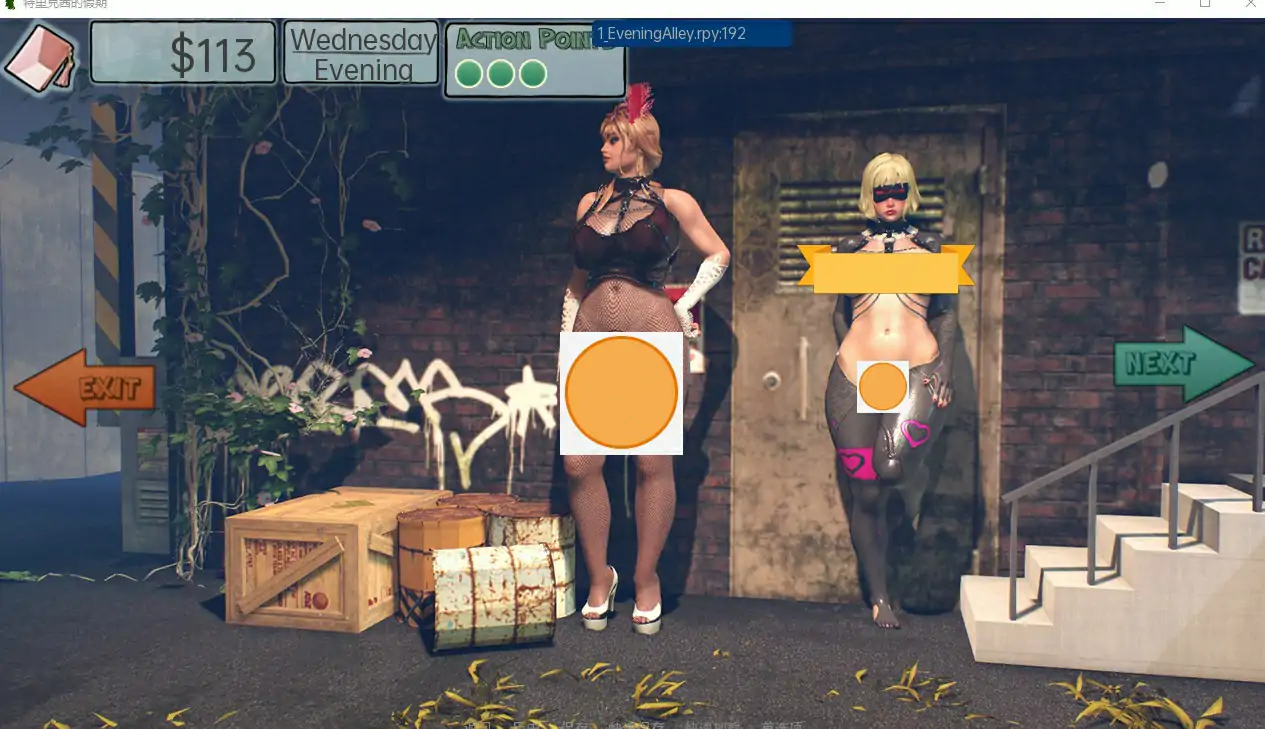Click the green NEXT arrow
The height and width of the screenshot is (729, 1265).
pos(1183,363)
